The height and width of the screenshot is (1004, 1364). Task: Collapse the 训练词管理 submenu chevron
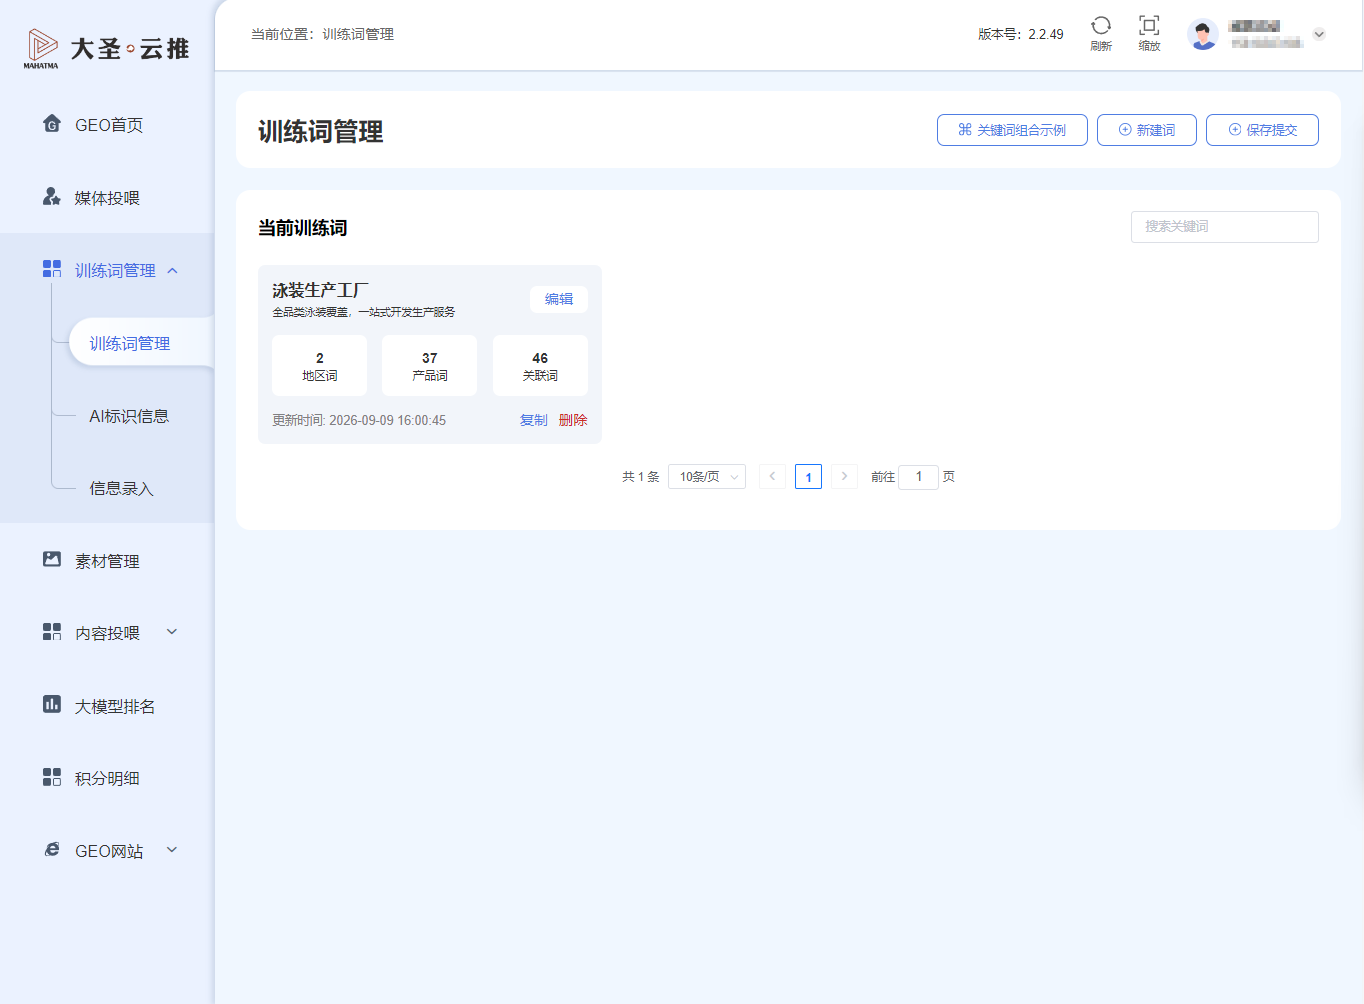[x=173, y=270]
